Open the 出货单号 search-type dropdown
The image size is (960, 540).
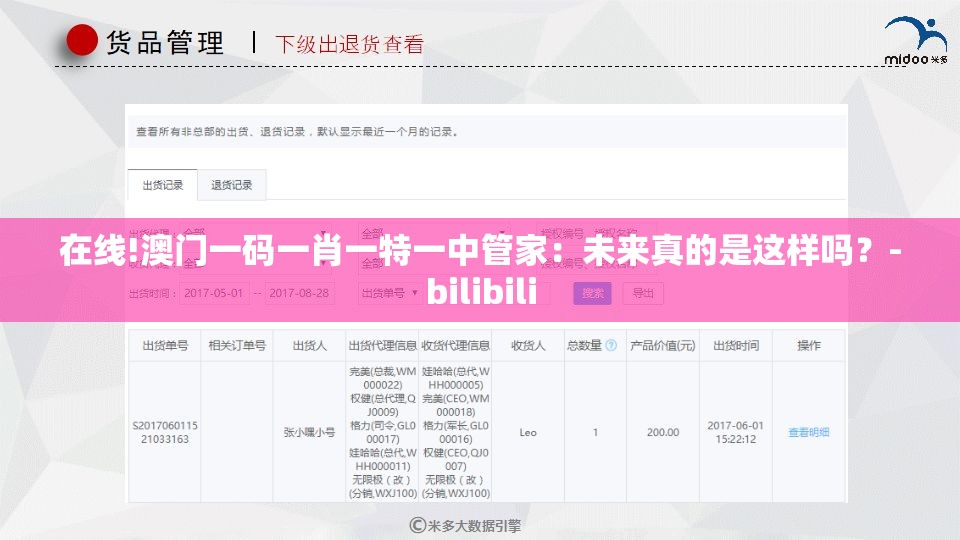390,293
